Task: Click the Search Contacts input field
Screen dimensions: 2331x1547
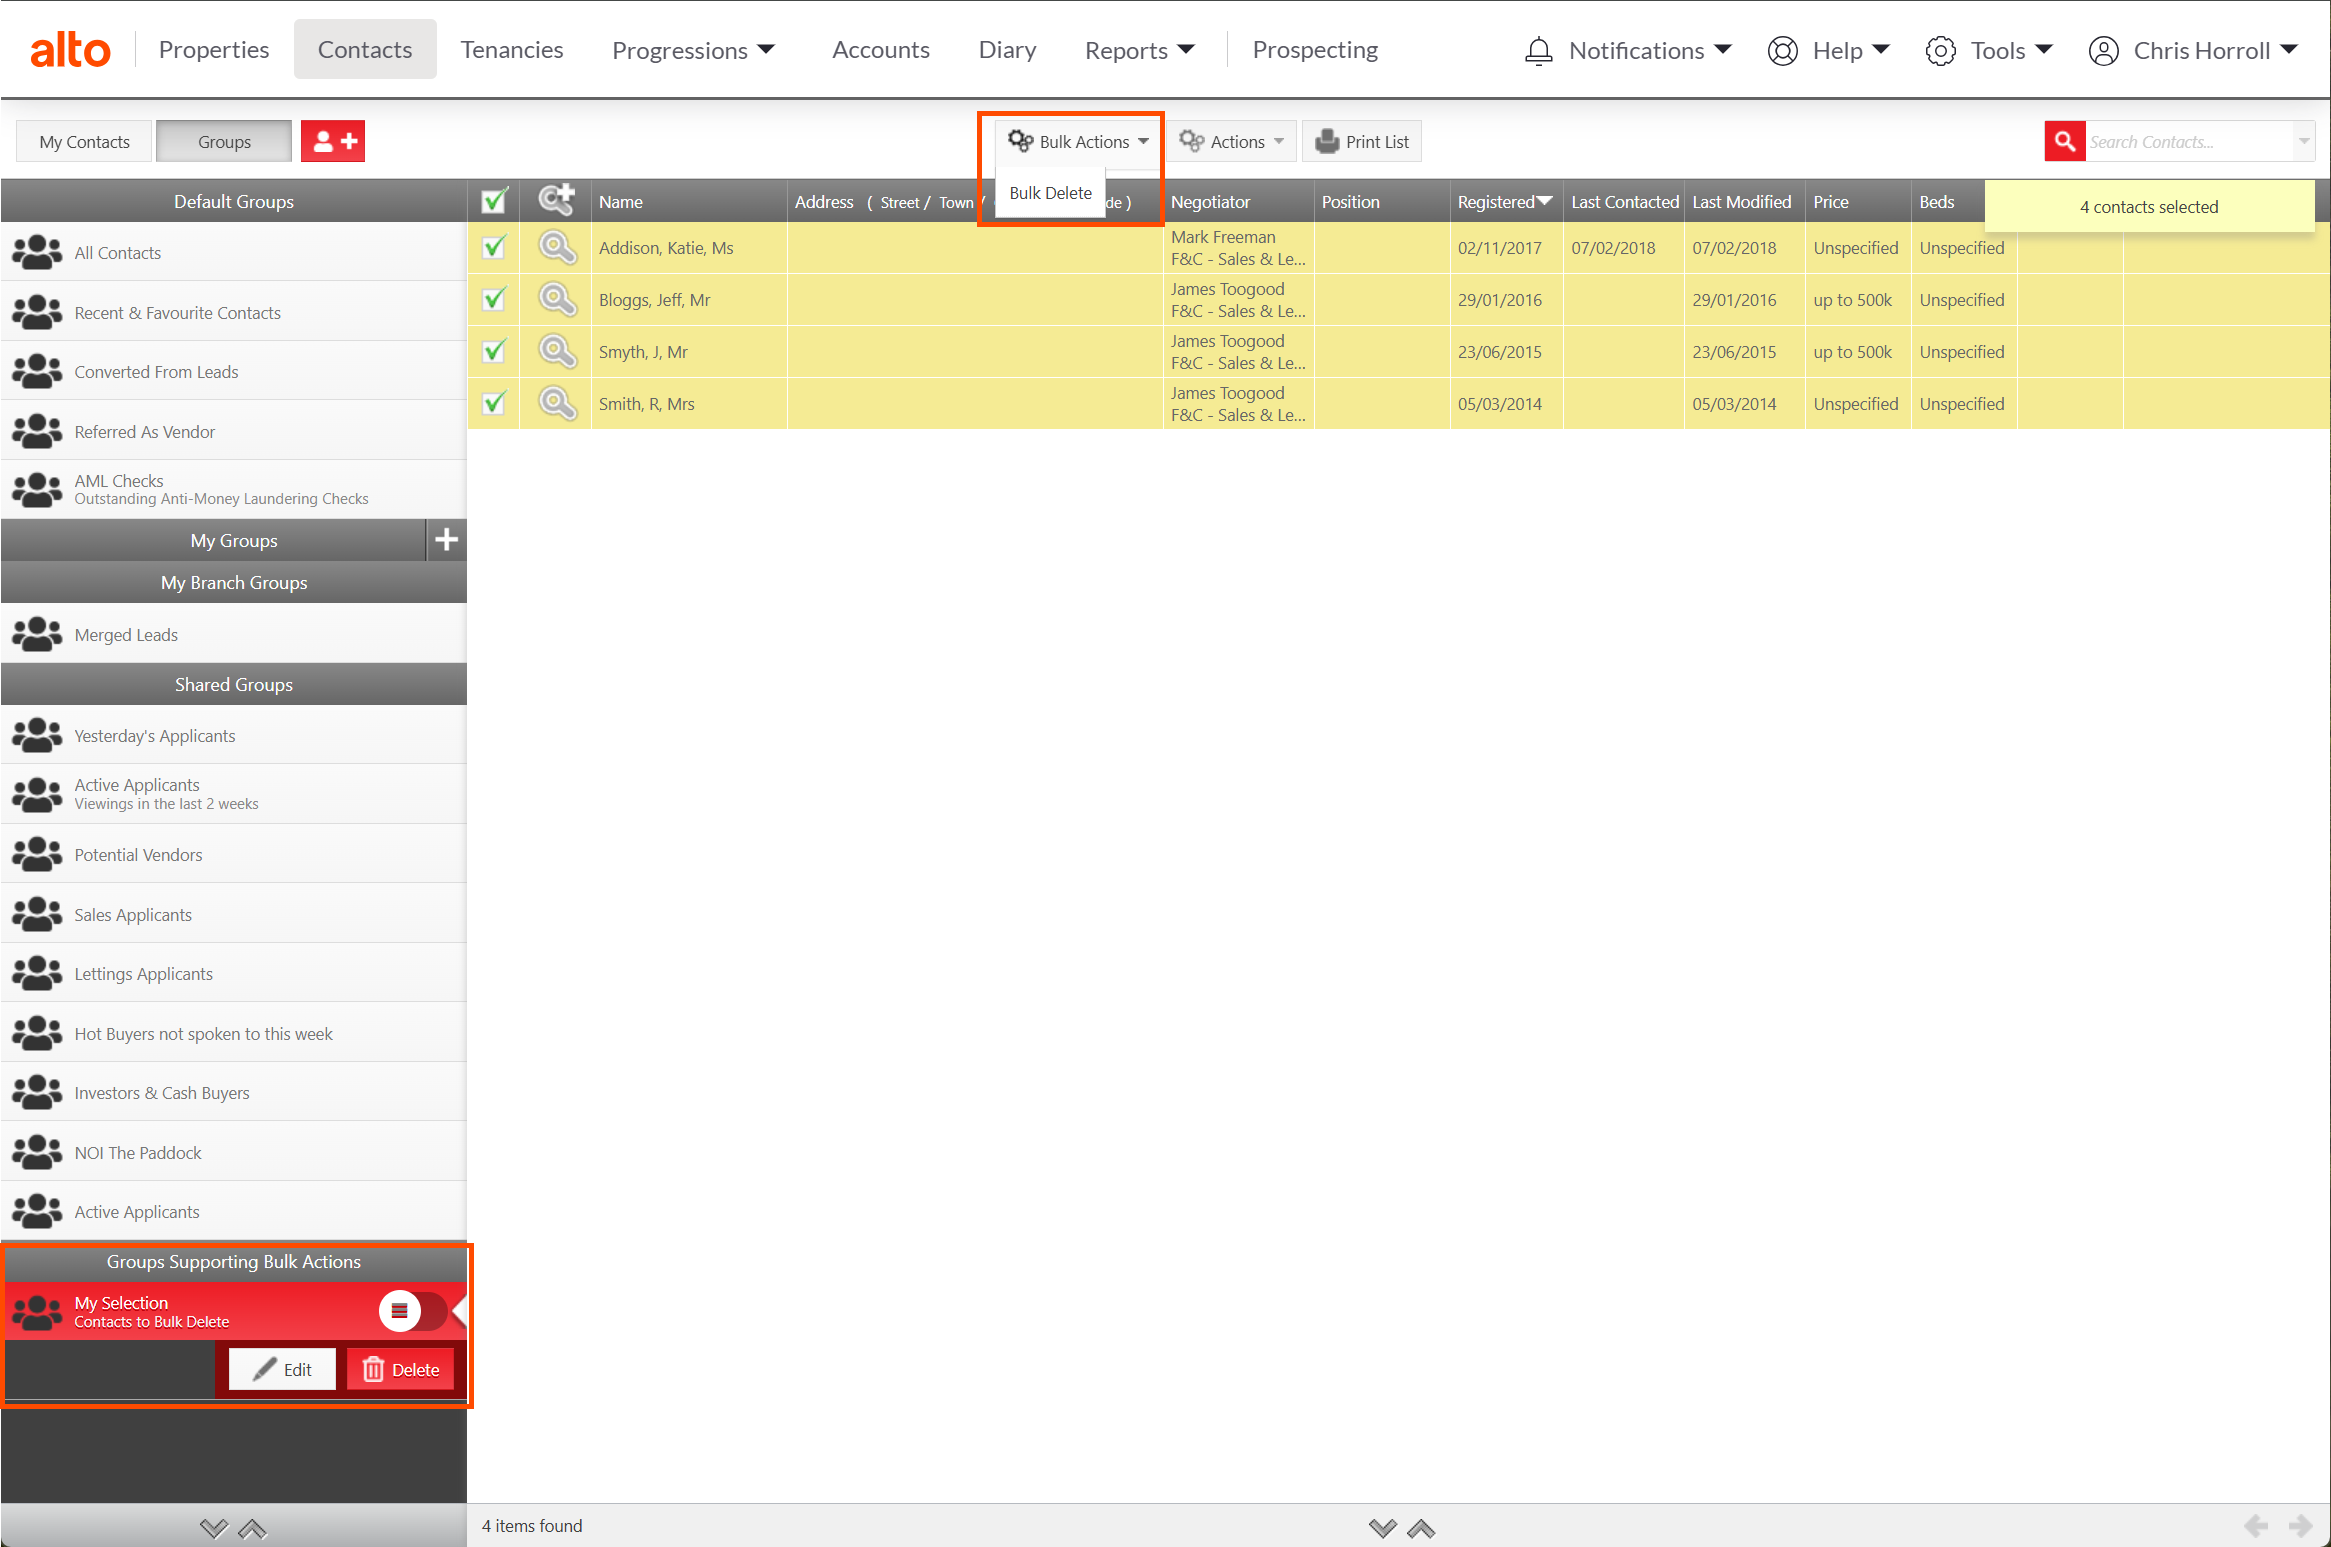Action: coord(2189,142)
